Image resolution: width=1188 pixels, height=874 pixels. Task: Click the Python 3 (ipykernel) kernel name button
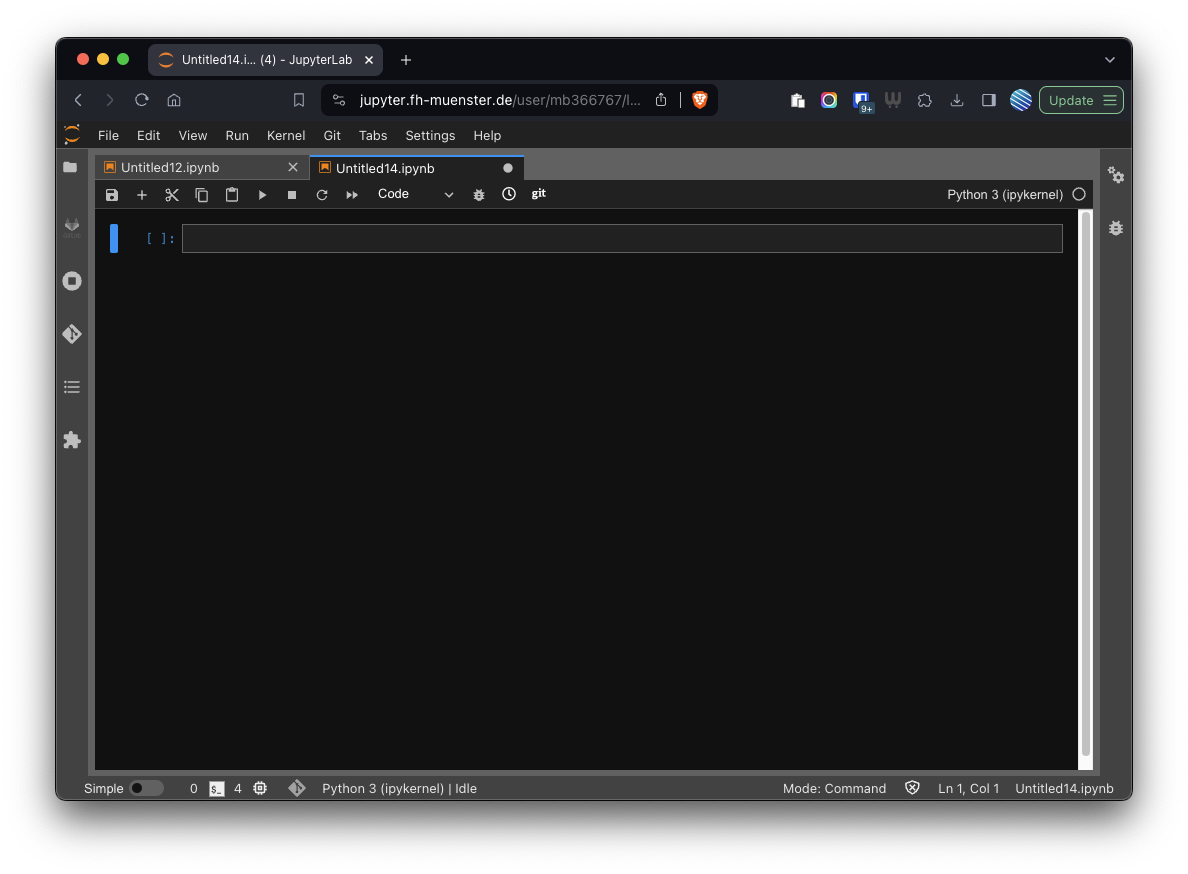click(x=1004, y=195)
